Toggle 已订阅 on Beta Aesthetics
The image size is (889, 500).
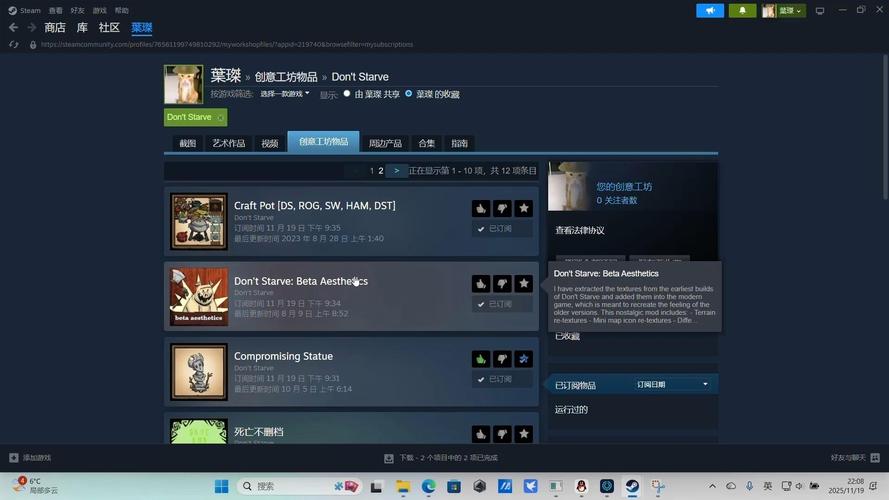coord(502,304)
